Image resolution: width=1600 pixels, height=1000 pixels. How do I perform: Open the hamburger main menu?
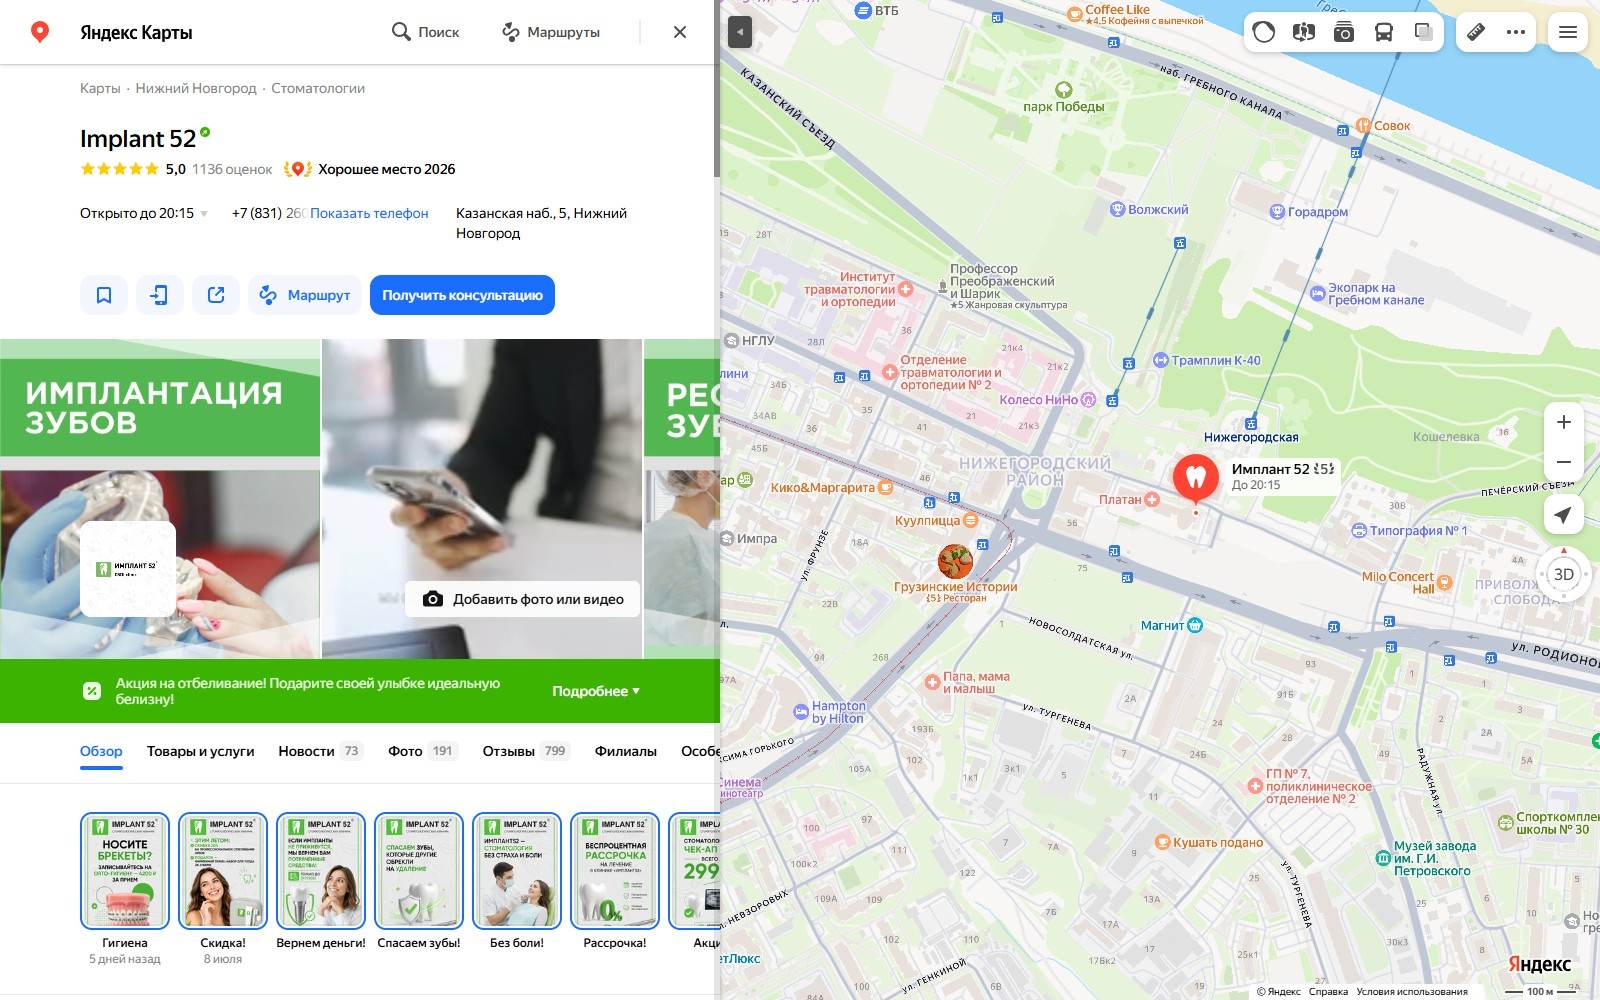click(x=1568, y=32)
